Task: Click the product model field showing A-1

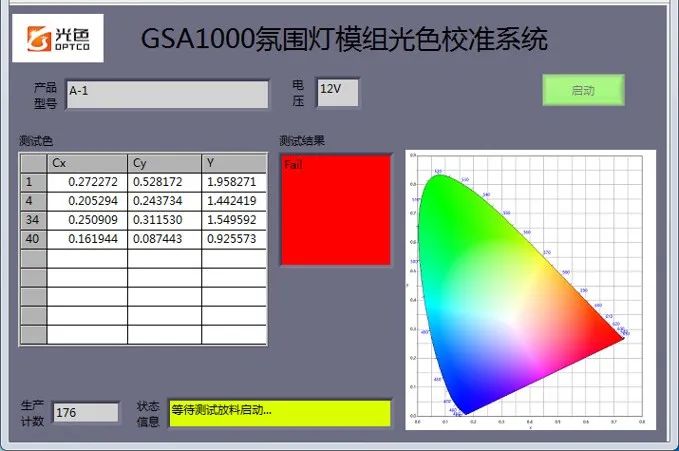Action: (x=167, y=94)
